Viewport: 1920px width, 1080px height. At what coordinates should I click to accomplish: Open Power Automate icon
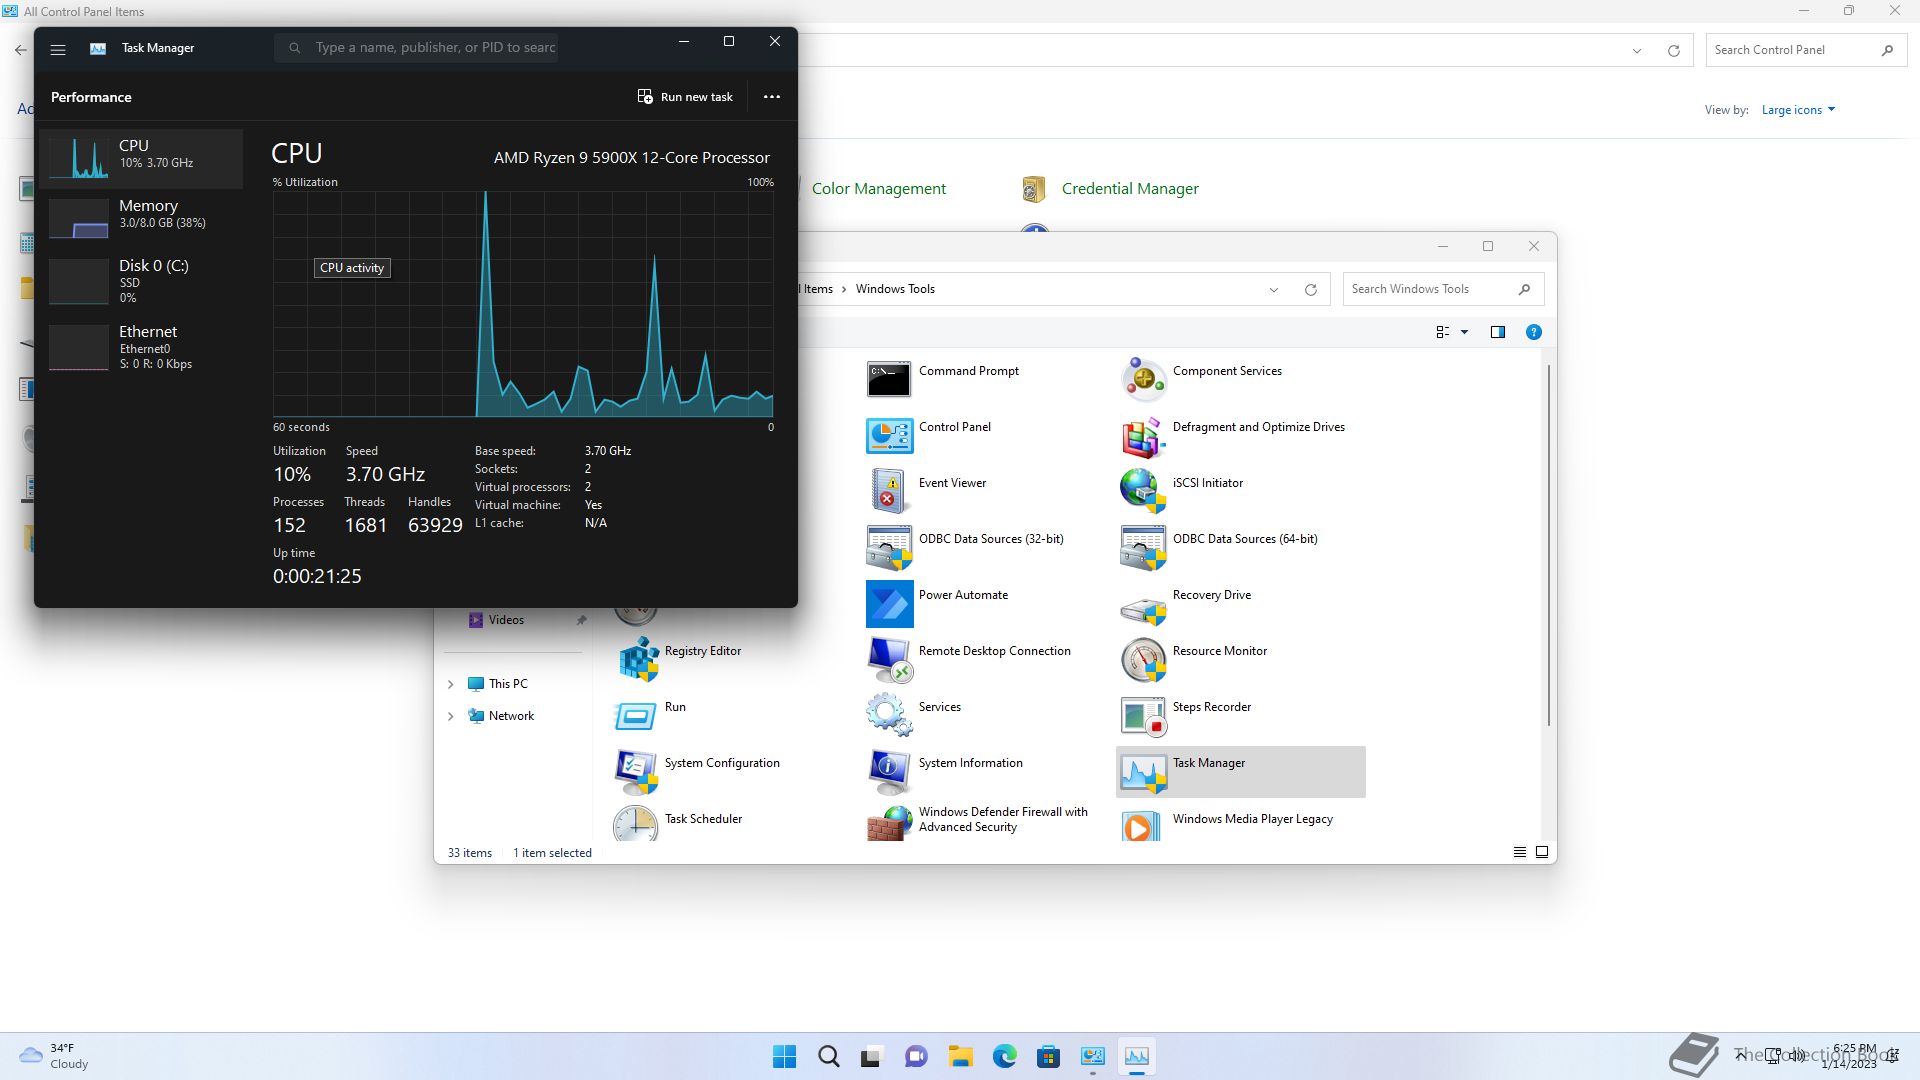click(889, 604)
